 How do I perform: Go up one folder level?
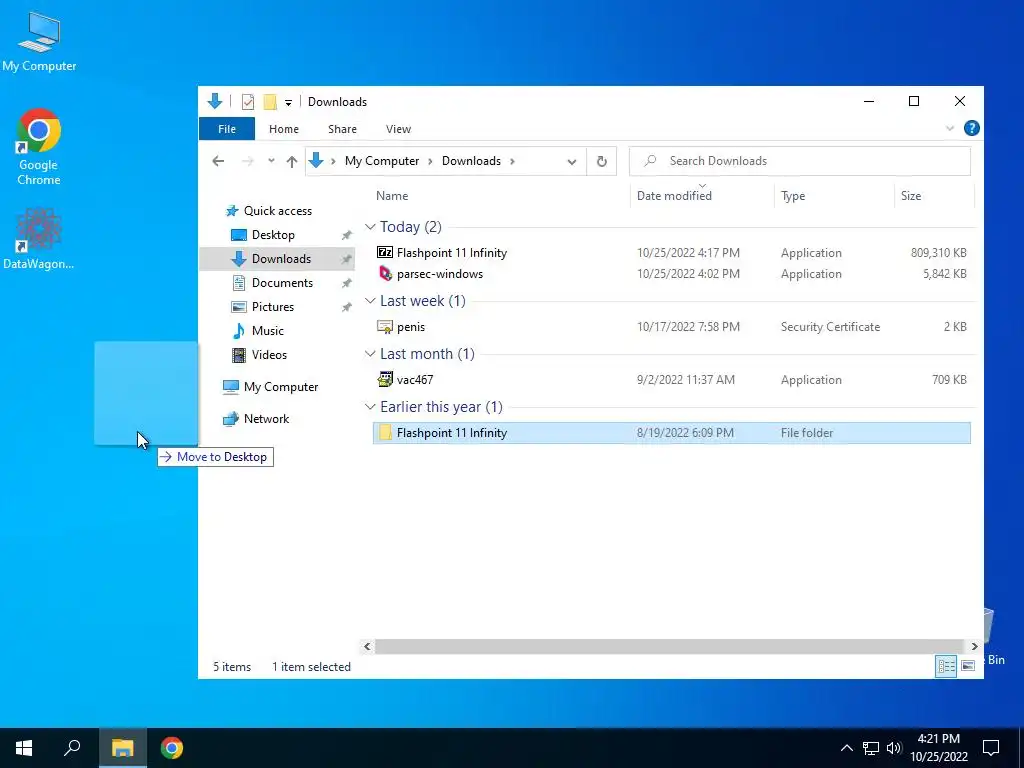click(x=291, y=161)
